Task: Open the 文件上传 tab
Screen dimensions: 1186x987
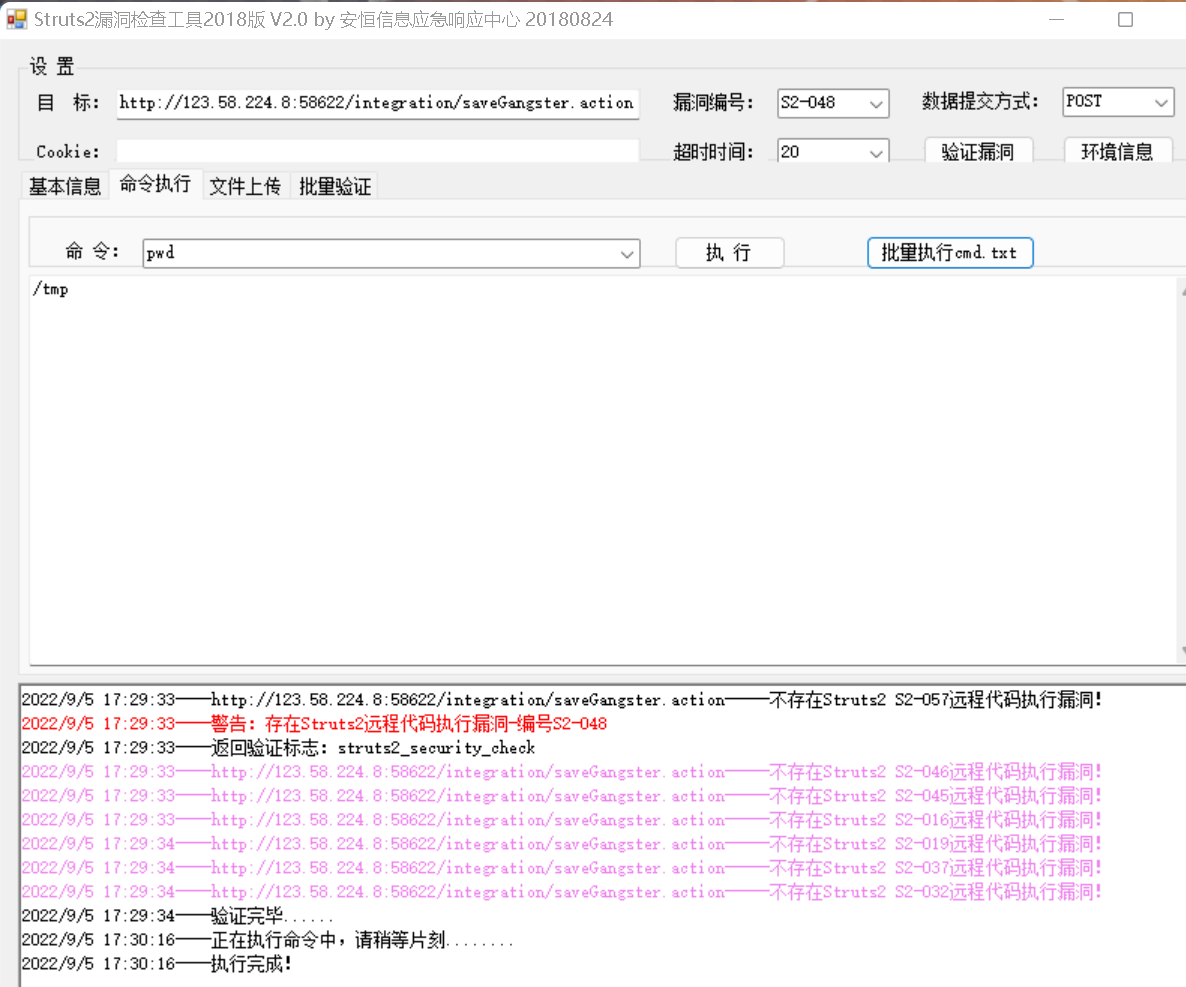Action: (245, 186)
